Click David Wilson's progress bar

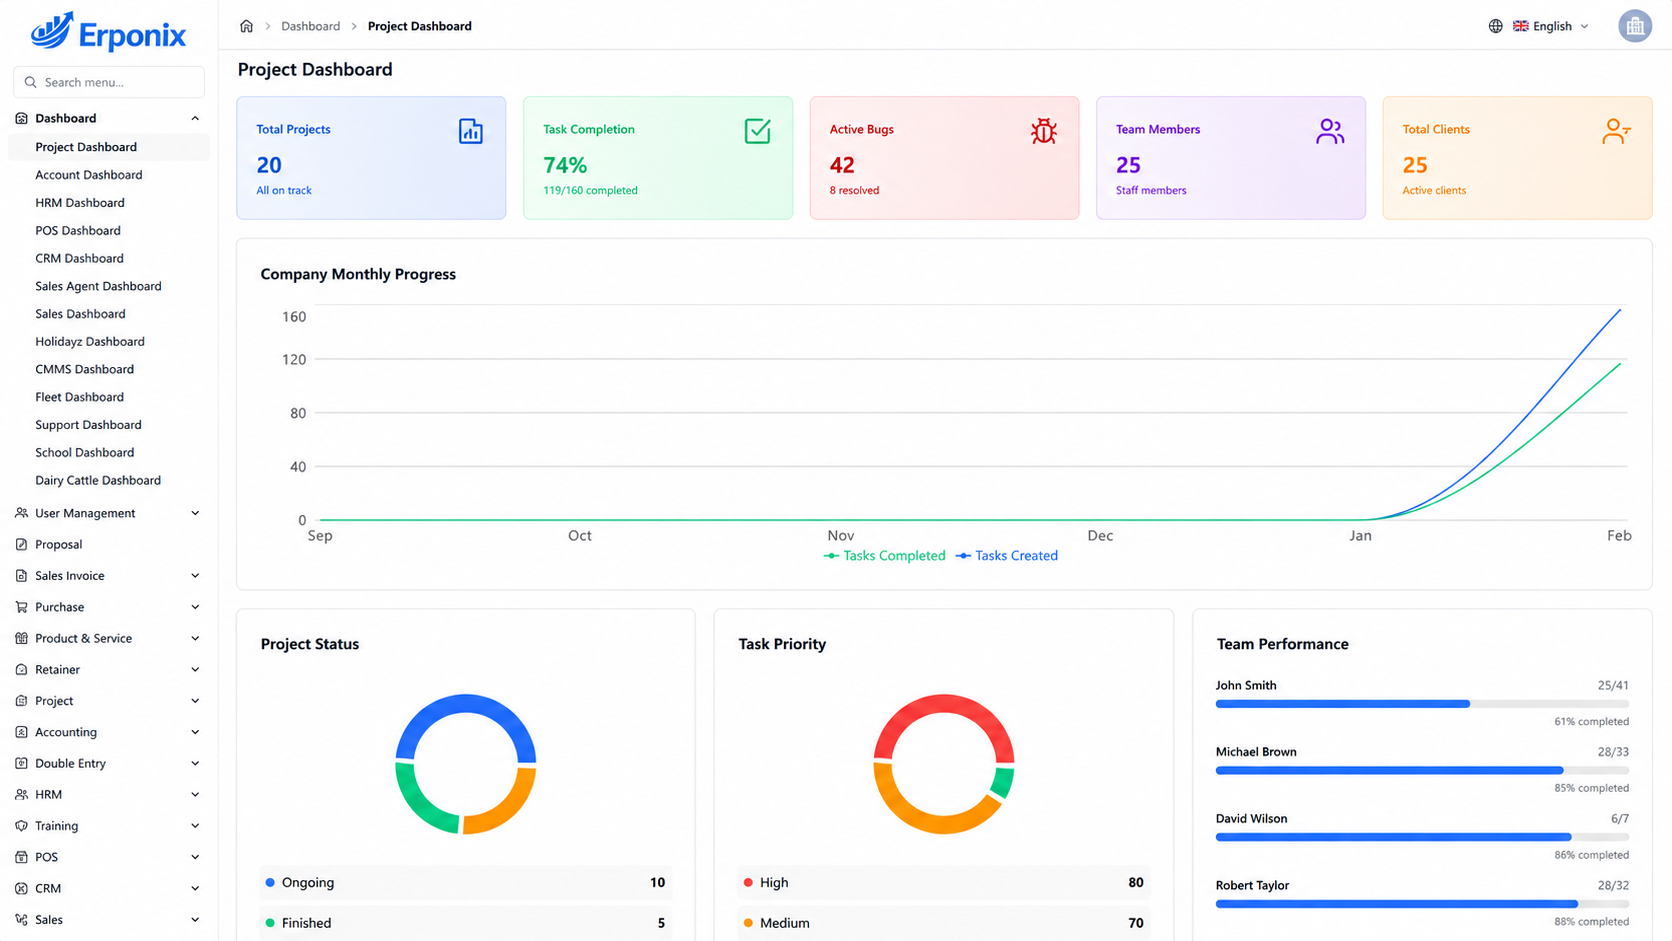coord(1422,837)
